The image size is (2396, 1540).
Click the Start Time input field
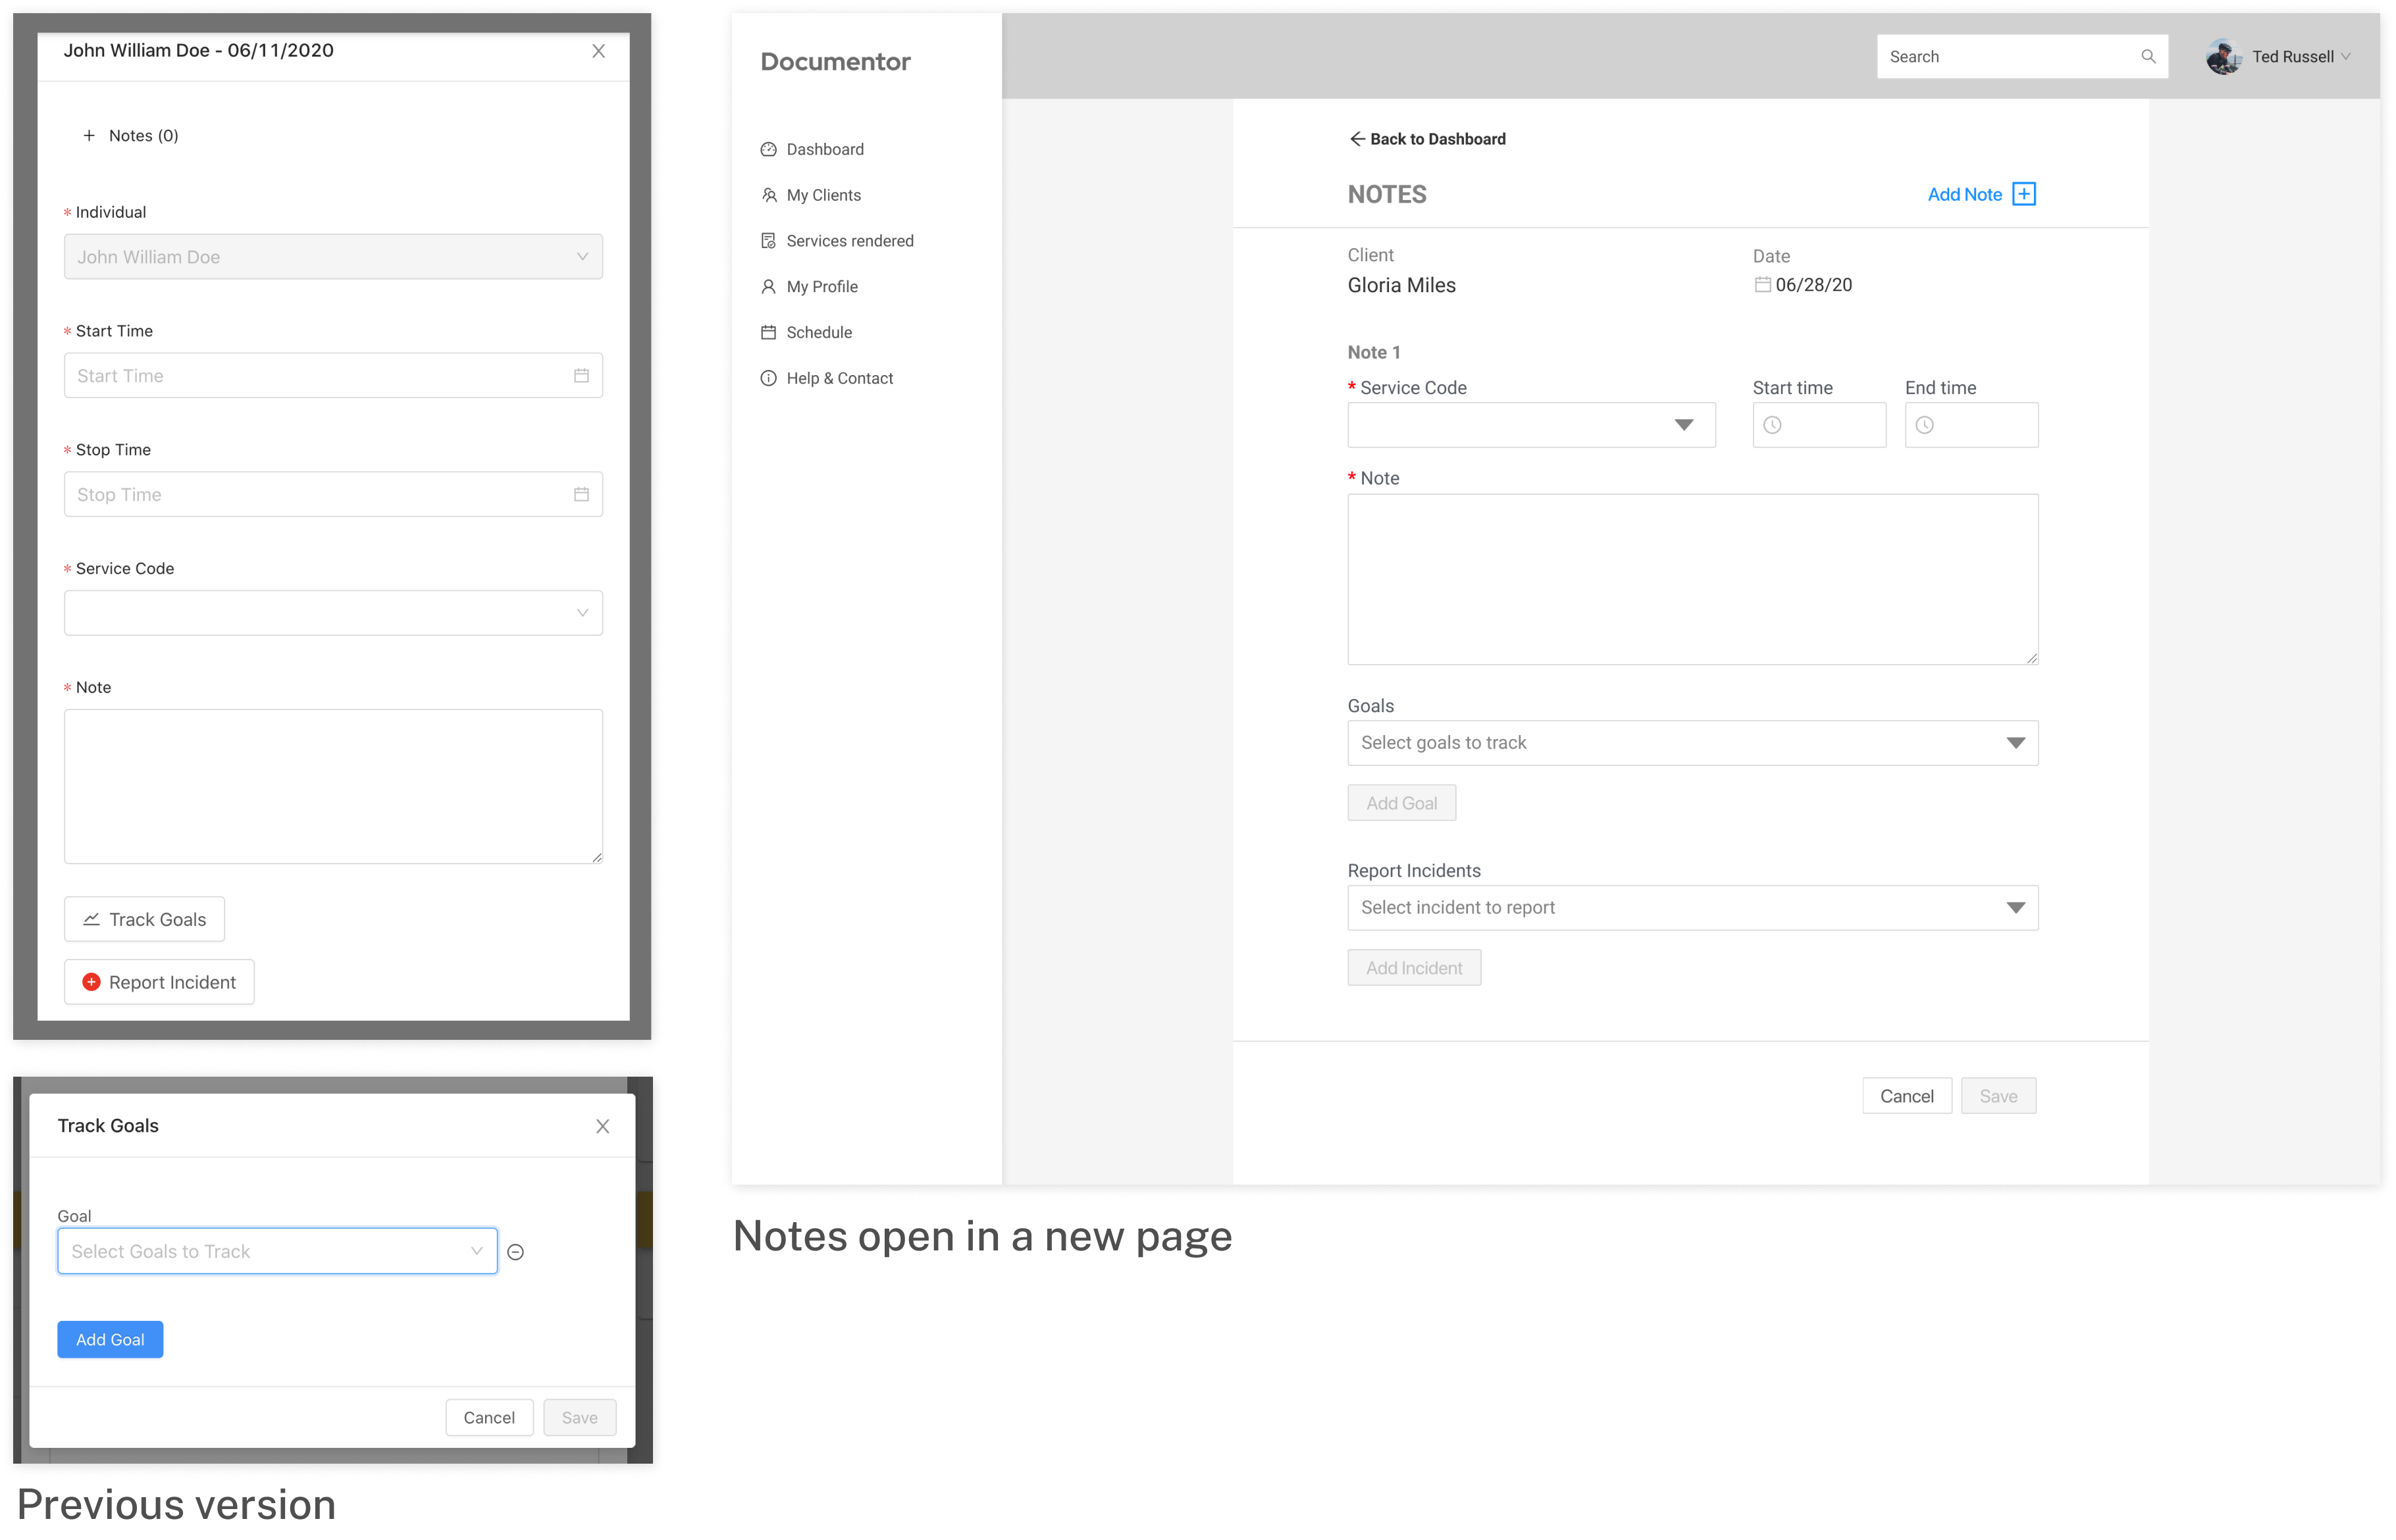(x=333, y=376)
